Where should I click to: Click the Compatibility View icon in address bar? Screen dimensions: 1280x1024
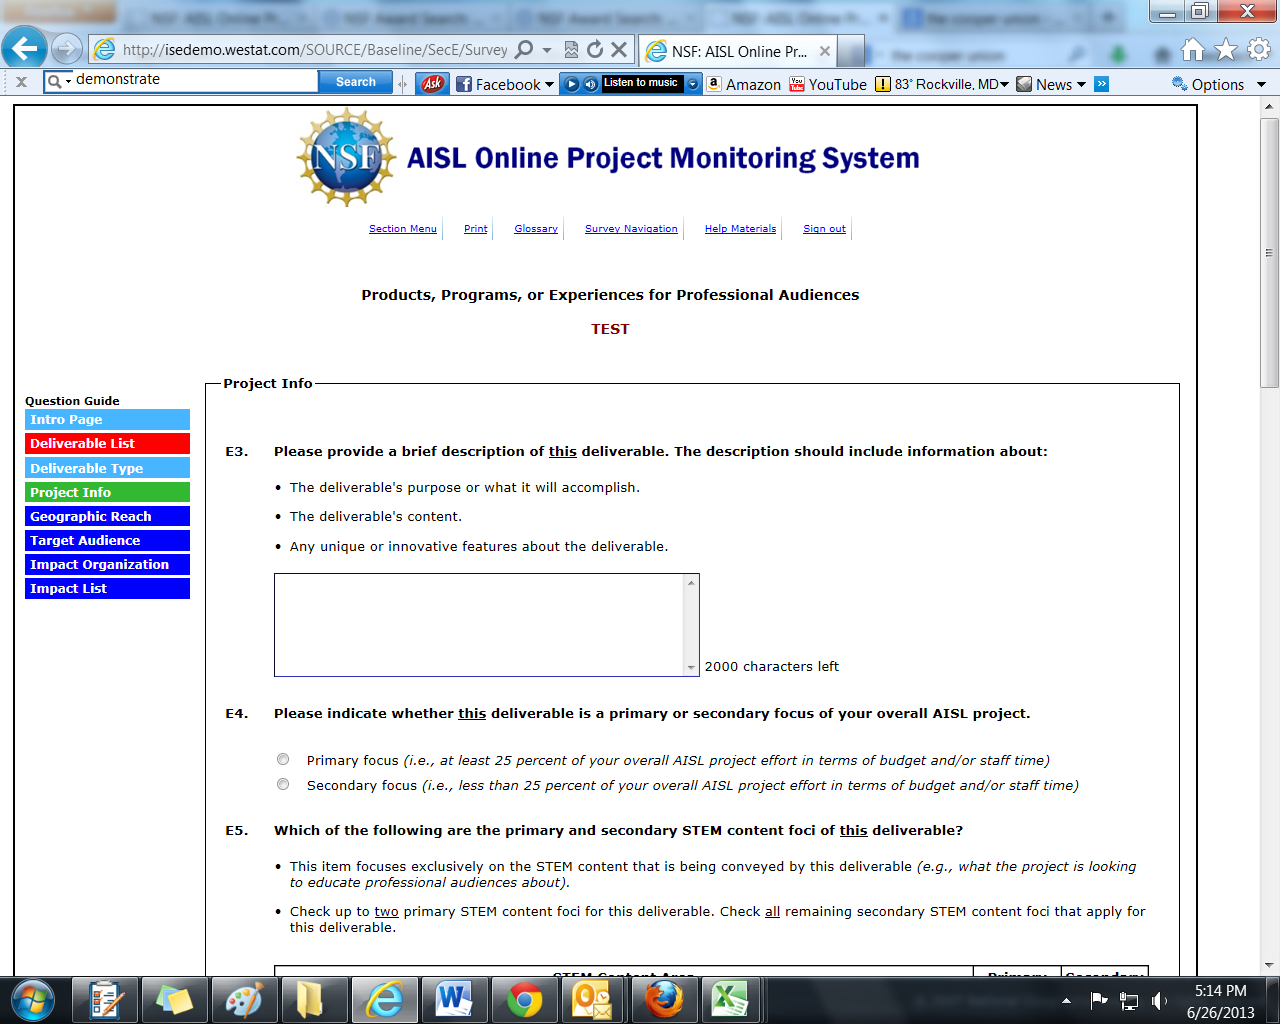click(x=571, y=50)
